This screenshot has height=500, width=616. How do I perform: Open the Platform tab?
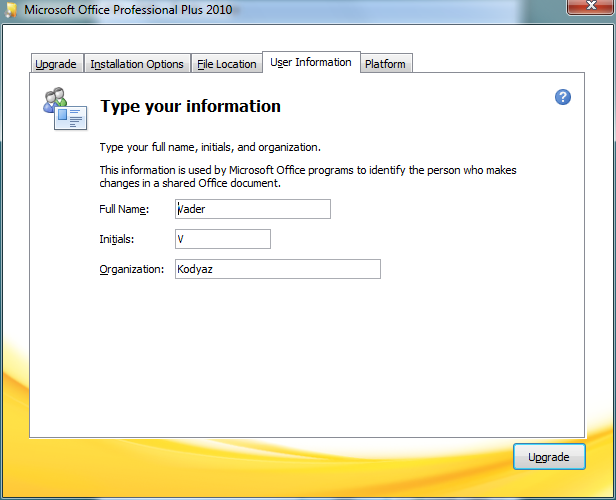click(385, 64)
